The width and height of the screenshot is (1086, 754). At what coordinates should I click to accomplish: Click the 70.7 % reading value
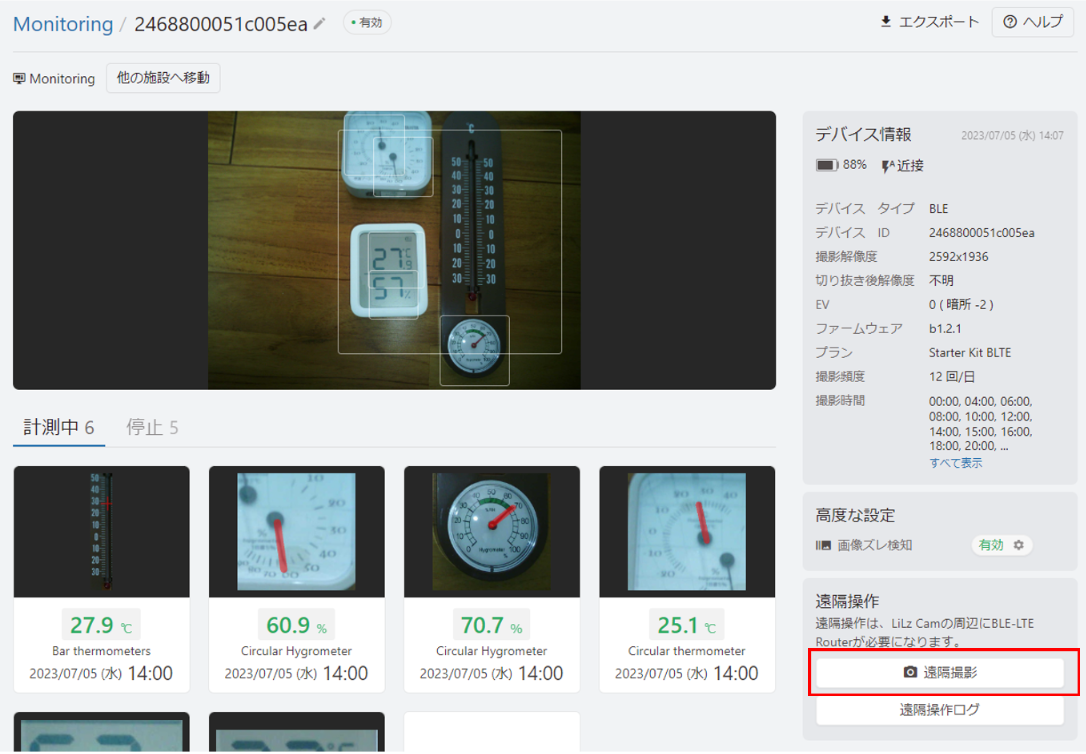[492, 625]
